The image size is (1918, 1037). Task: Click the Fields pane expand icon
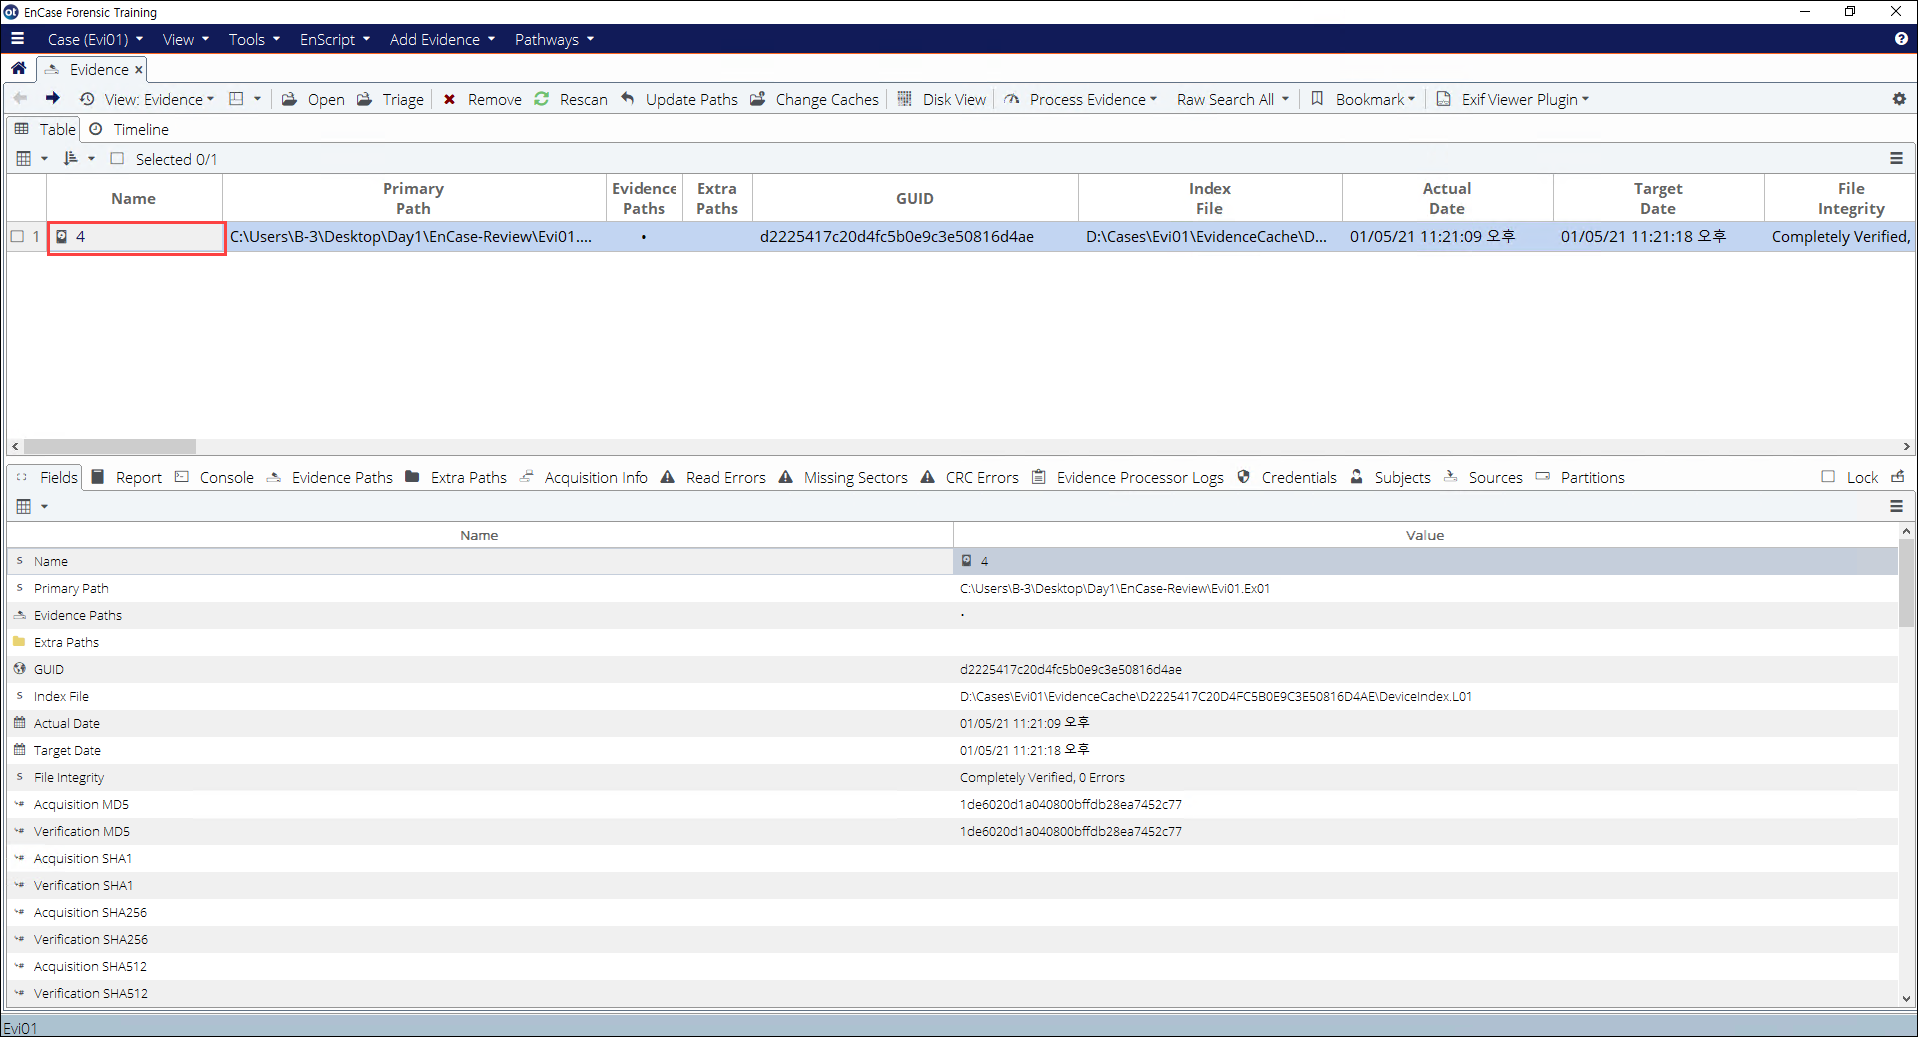coord(21,477)
